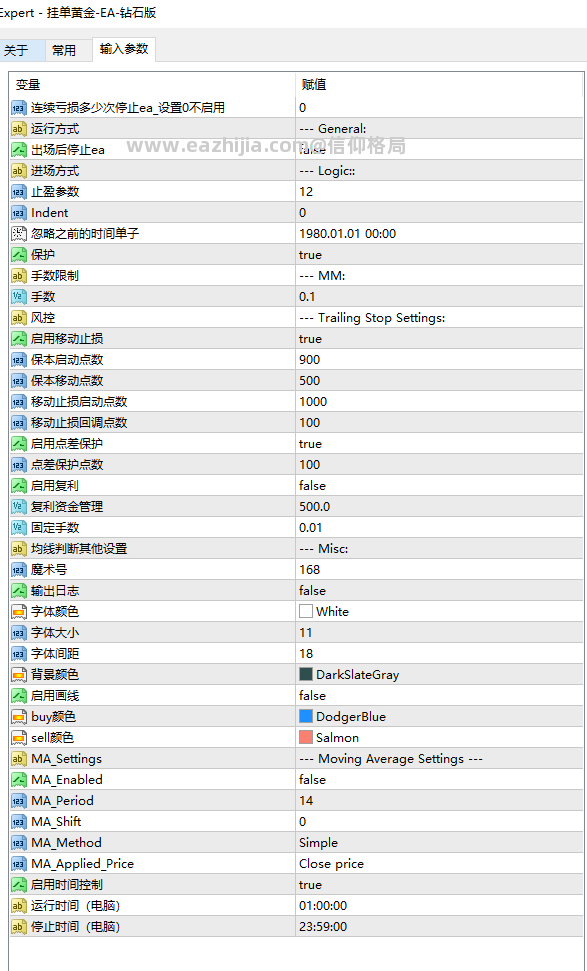Select the 字体大小 row label

click(55, 633)
